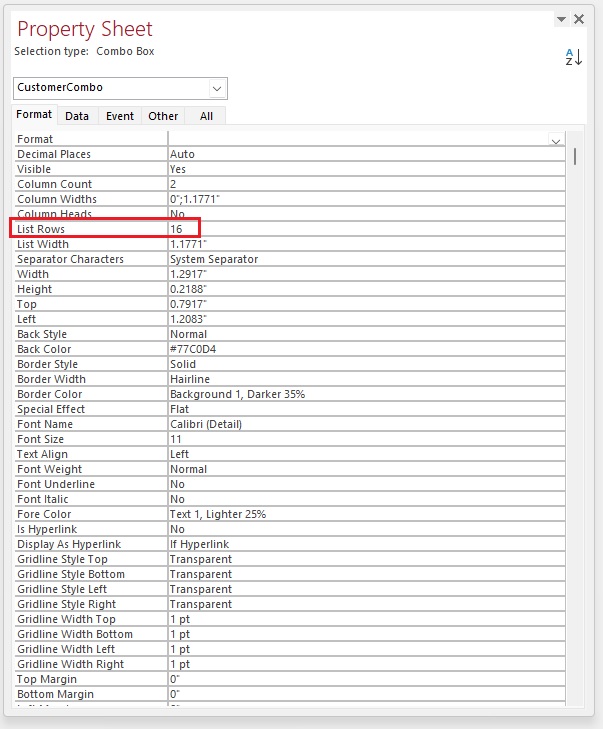603x729 pixels.
Task: Edit the Font Size value 11
Action: (x=366, y=439)
